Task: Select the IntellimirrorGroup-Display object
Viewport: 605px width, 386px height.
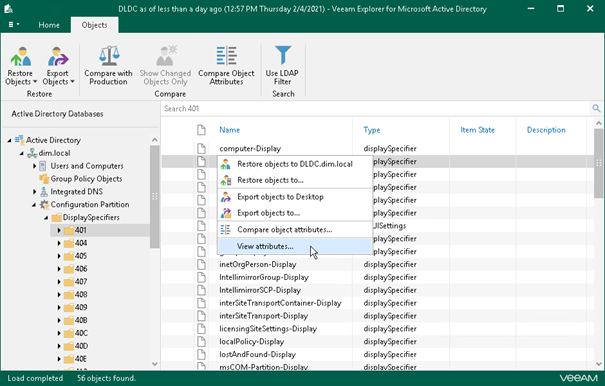Action: click(264, 277)
